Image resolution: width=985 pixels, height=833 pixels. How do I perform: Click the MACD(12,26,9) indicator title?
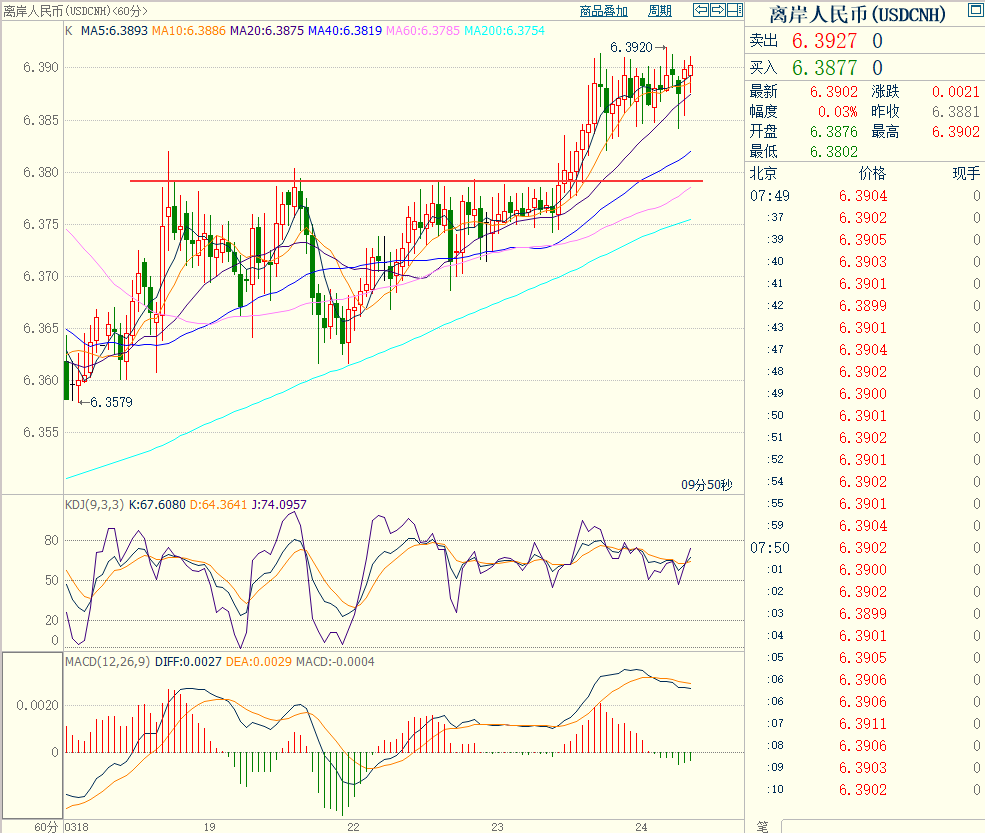pos(108,662)
